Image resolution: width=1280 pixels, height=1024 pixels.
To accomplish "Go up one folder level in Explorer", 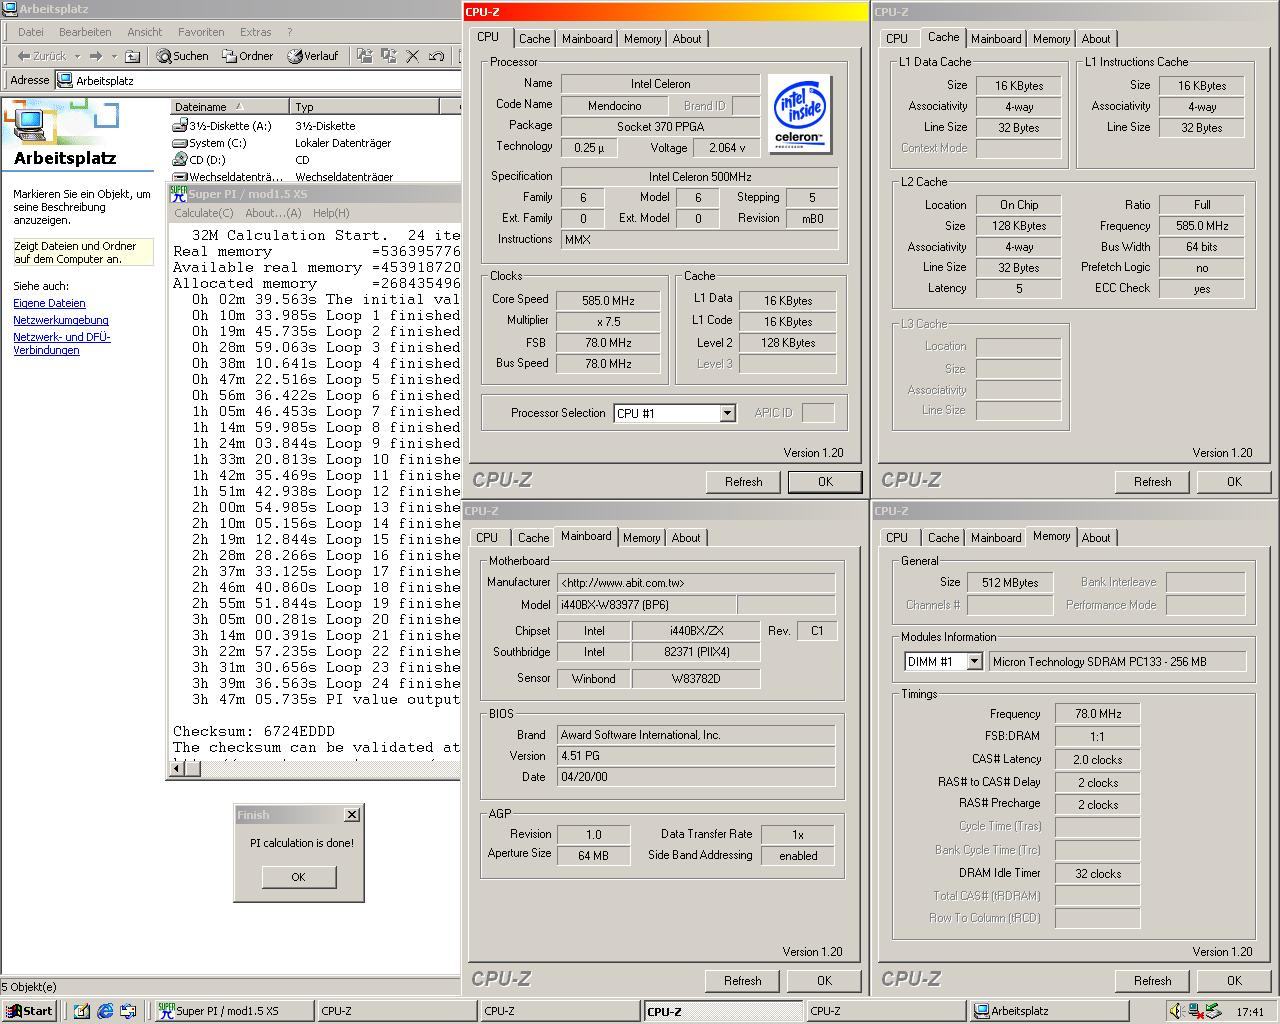I will [132, 56].
